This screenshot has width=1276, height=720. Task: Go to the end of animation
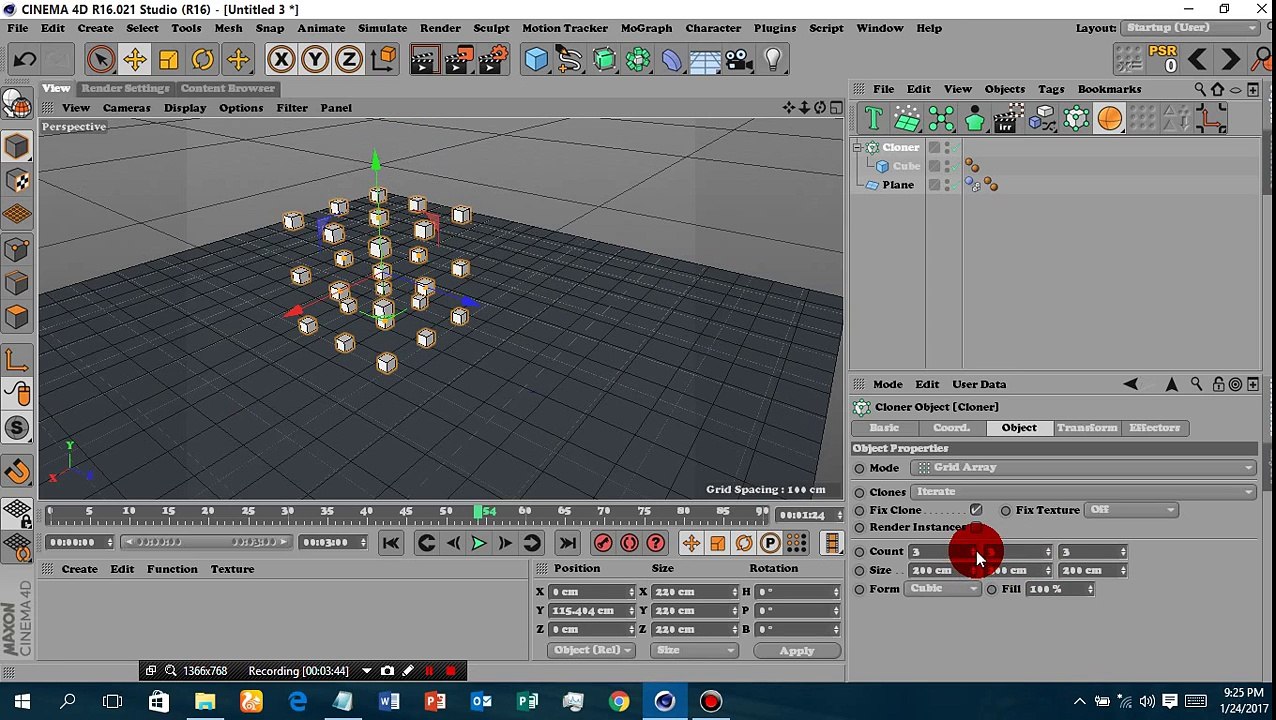(x=567, y=543)
